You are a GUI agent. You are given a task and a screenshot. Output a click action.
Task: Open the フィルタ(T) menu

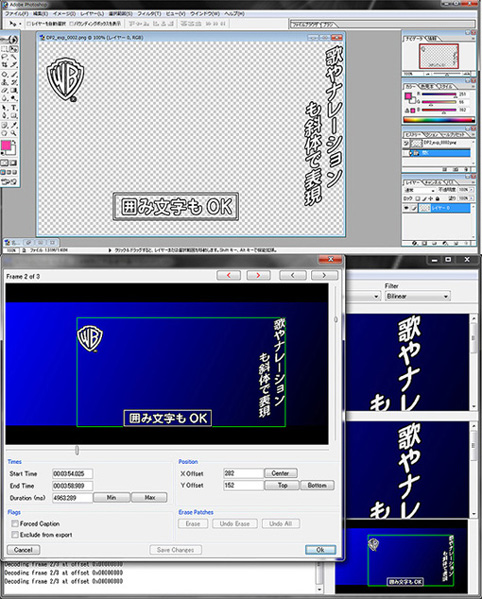point(149,14)
